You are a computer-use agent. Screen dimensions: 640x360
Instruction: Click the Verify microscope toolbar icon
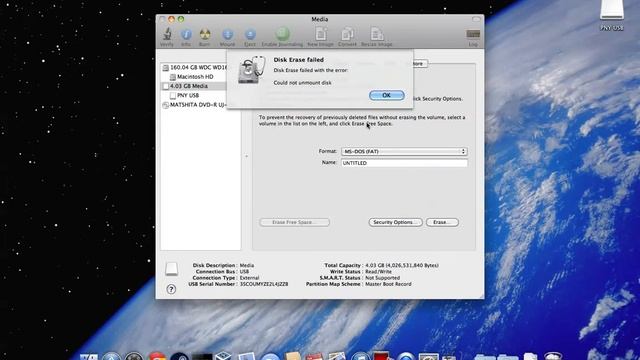(167, 34)
